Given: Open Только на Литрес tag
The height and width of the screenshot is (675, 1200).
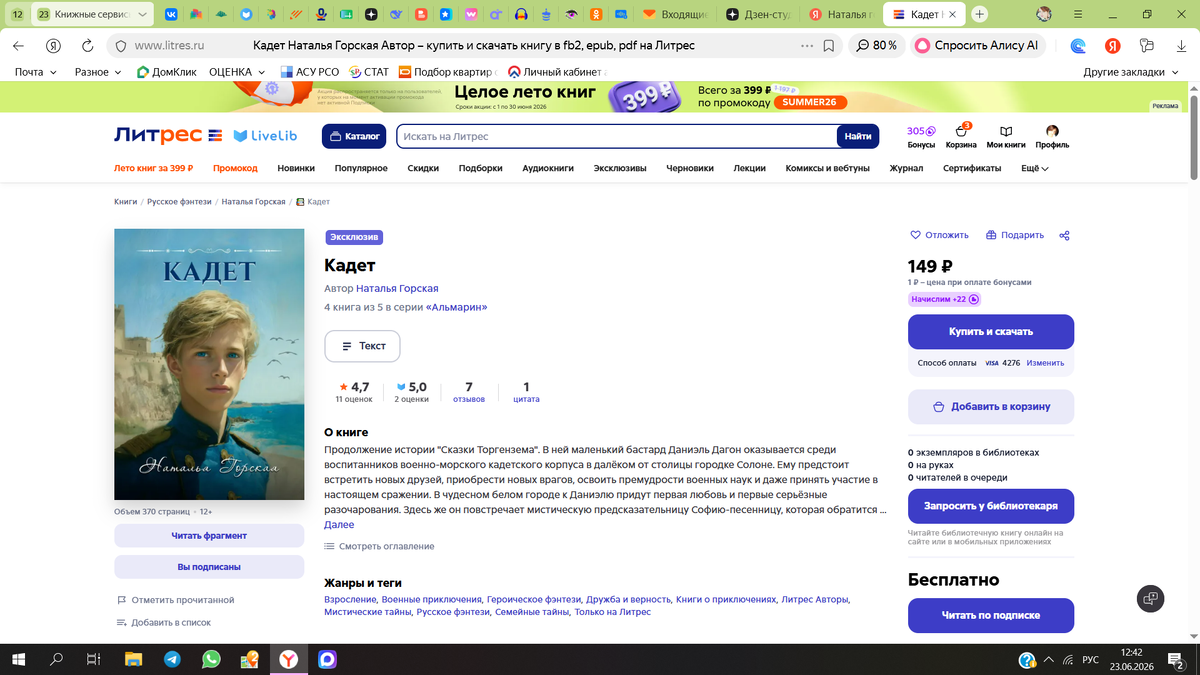Looking at the screenshot, I should 612,612.
